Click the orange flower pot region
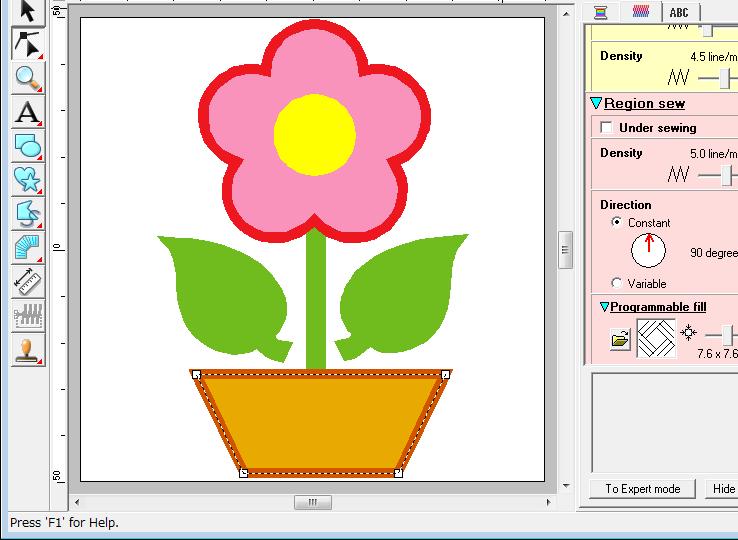Image resolution: width=738 pixels, height=540 pixels. [x=320, y=424]
